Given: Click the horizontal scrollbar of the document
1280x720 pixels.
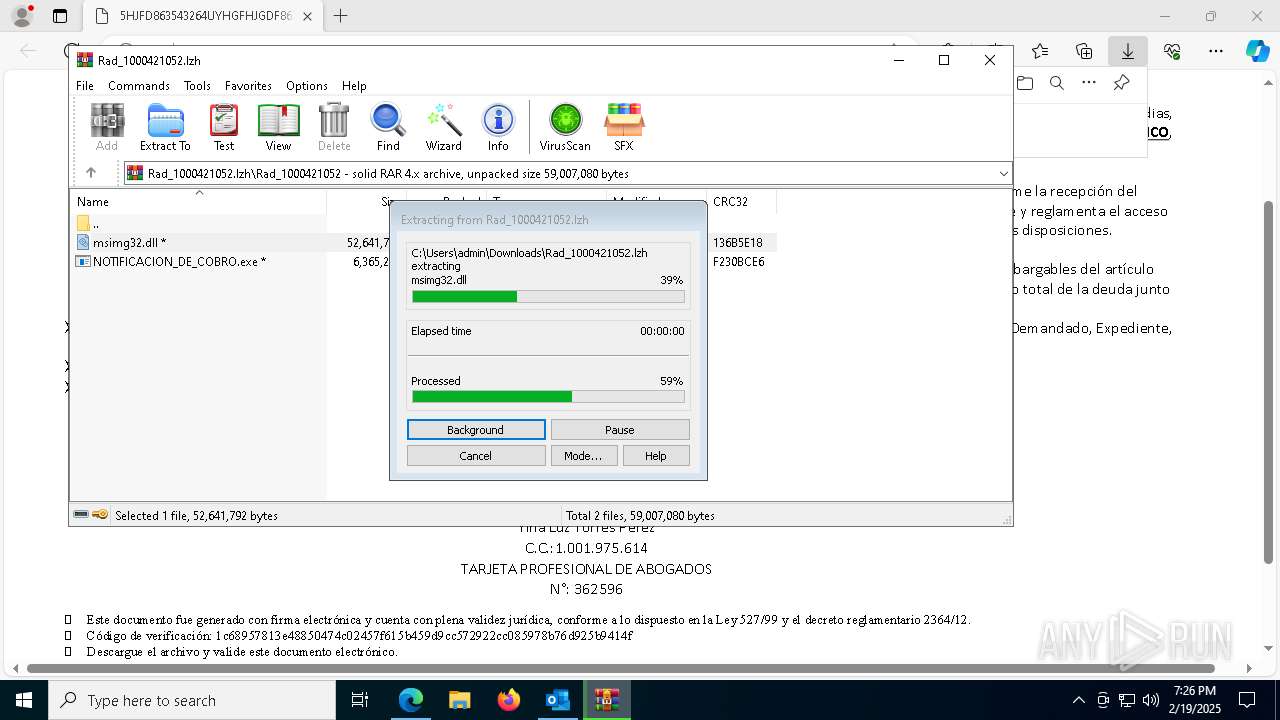Looking at the screenshot, I should click(620, 668).
